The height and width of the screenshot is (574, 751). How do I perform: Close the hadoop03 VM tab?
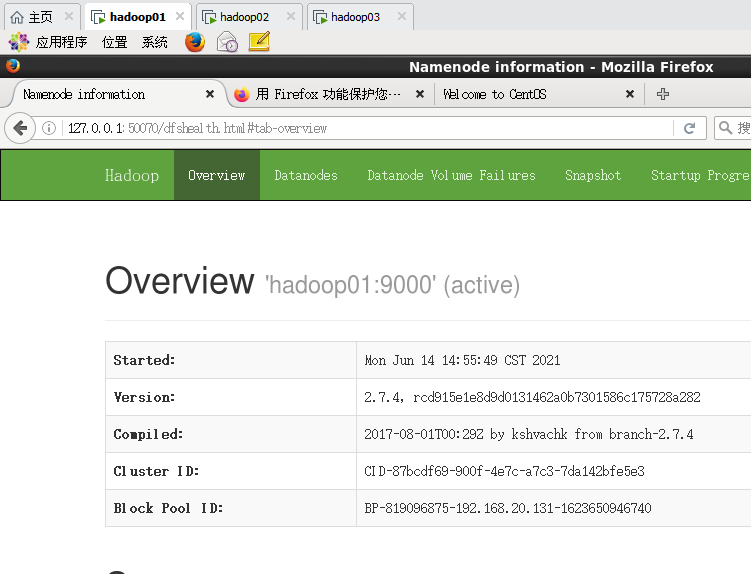tap(402, 17)
